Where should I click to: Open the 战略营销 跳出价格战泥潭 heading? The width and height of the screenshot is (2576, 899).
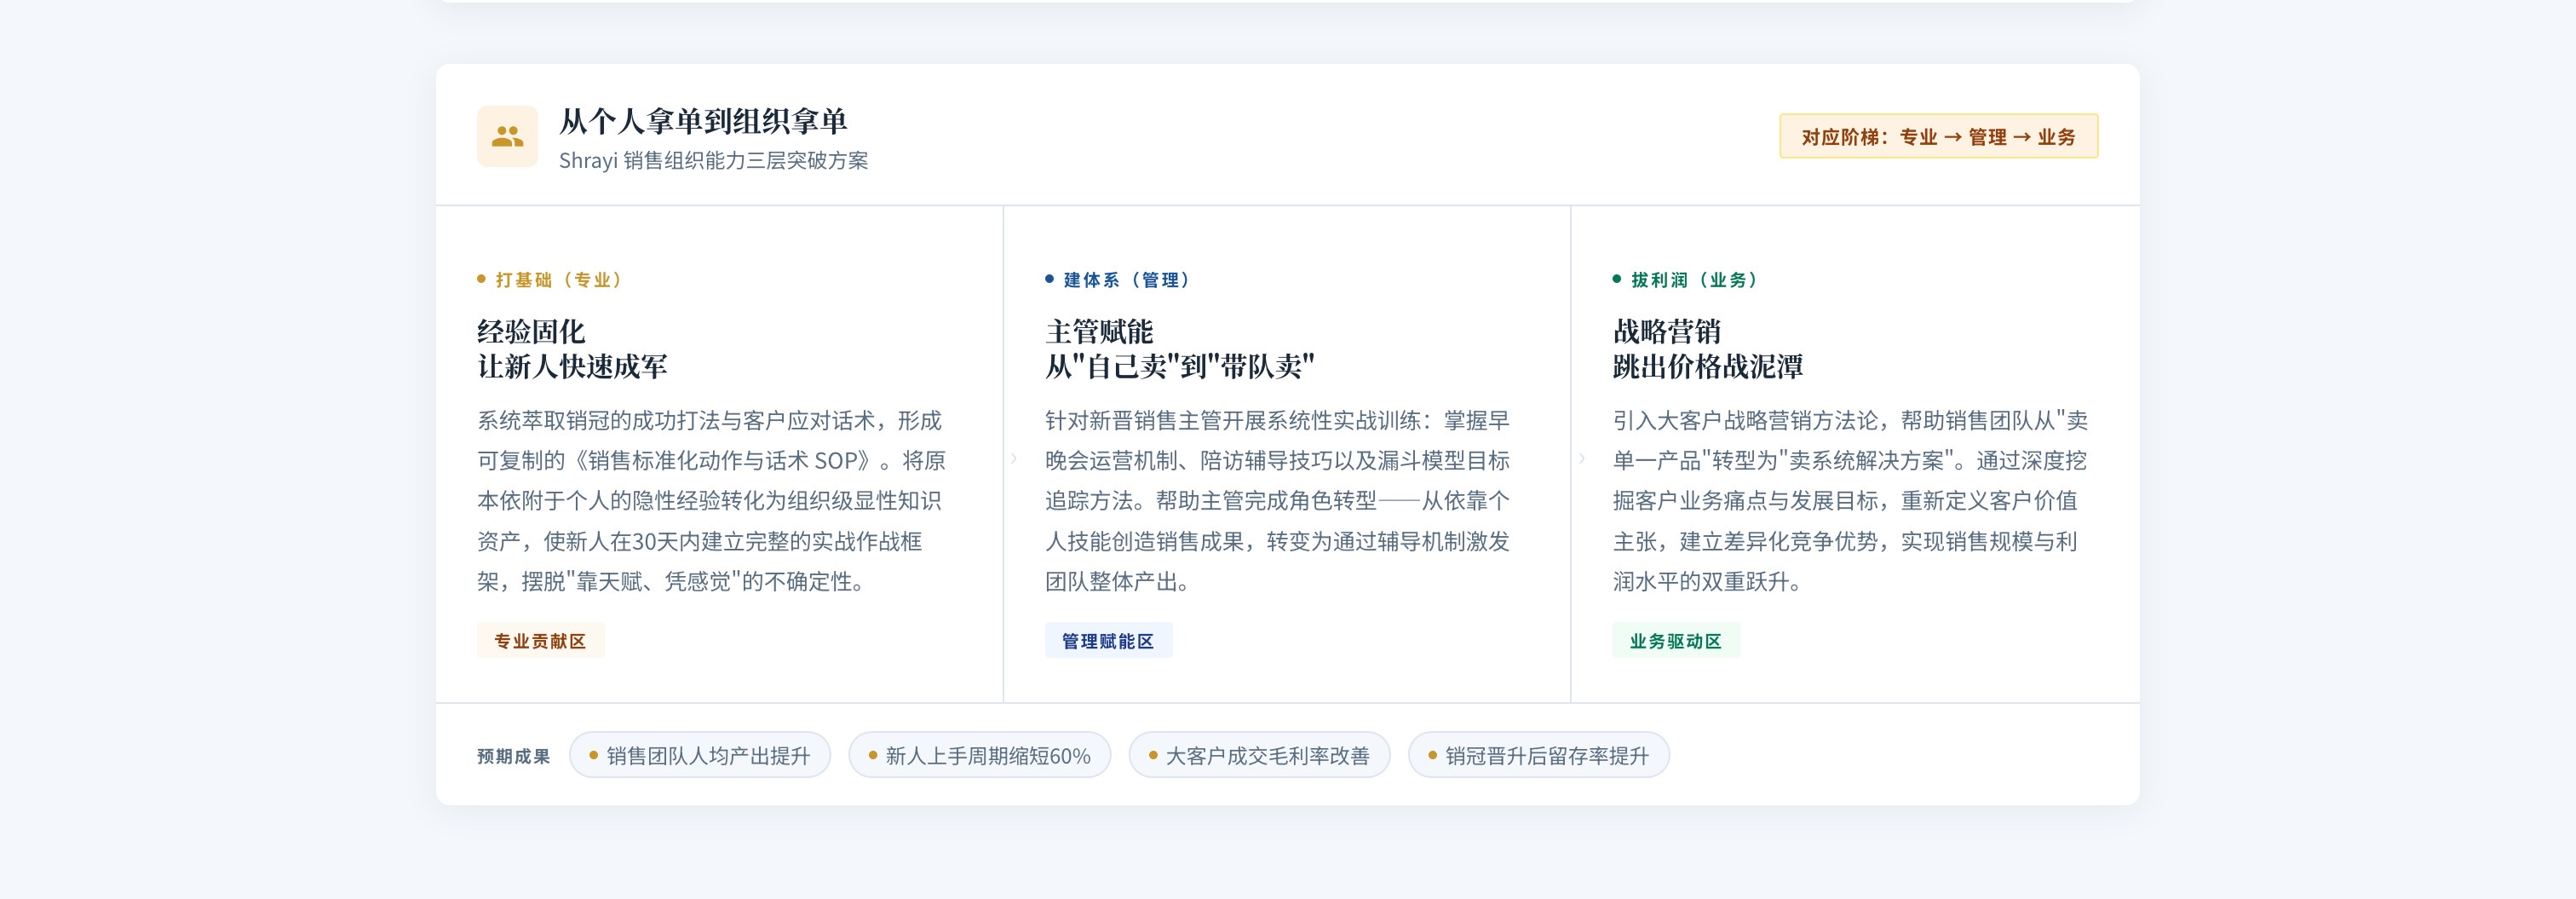(x=1707, y=349)
